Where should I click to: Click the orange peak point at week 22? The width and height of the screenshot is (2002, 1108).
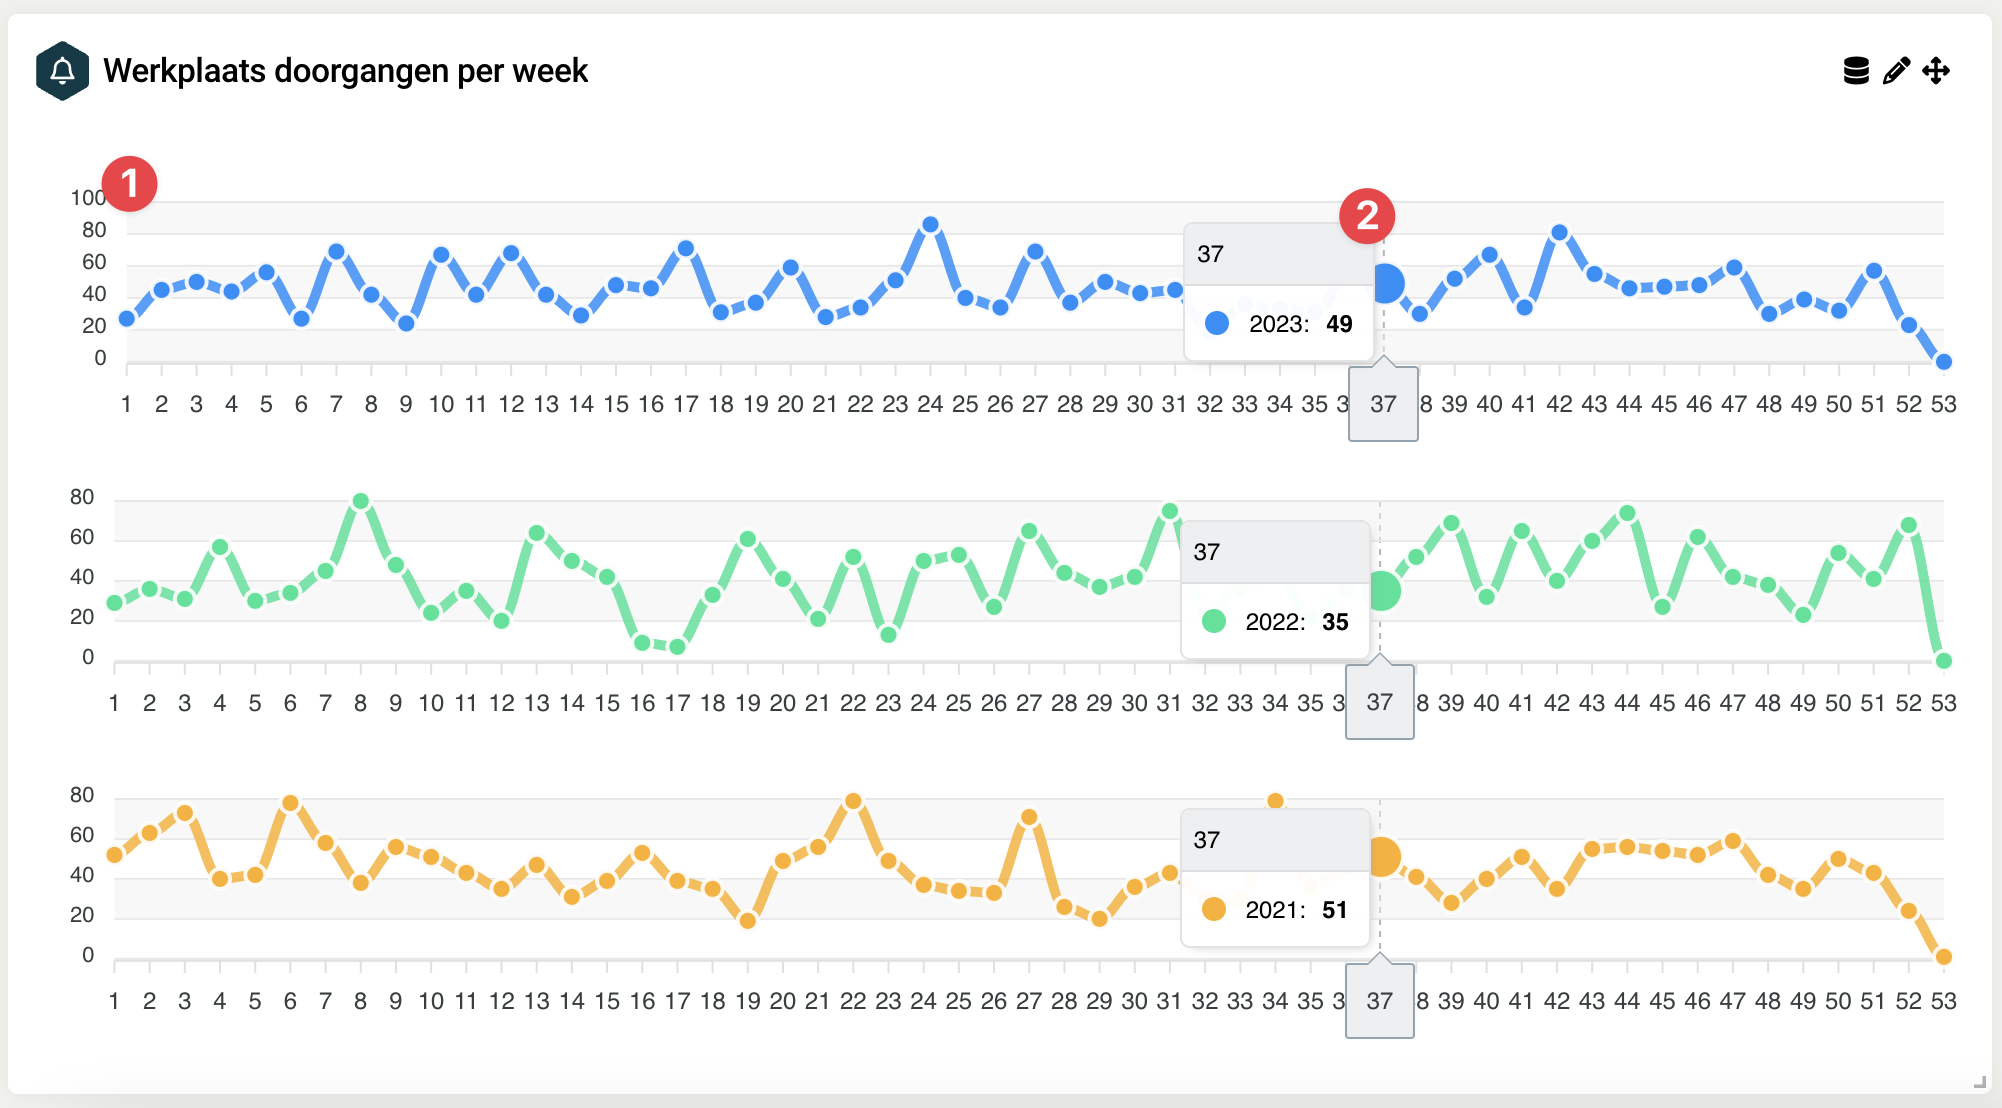point(853,801)
